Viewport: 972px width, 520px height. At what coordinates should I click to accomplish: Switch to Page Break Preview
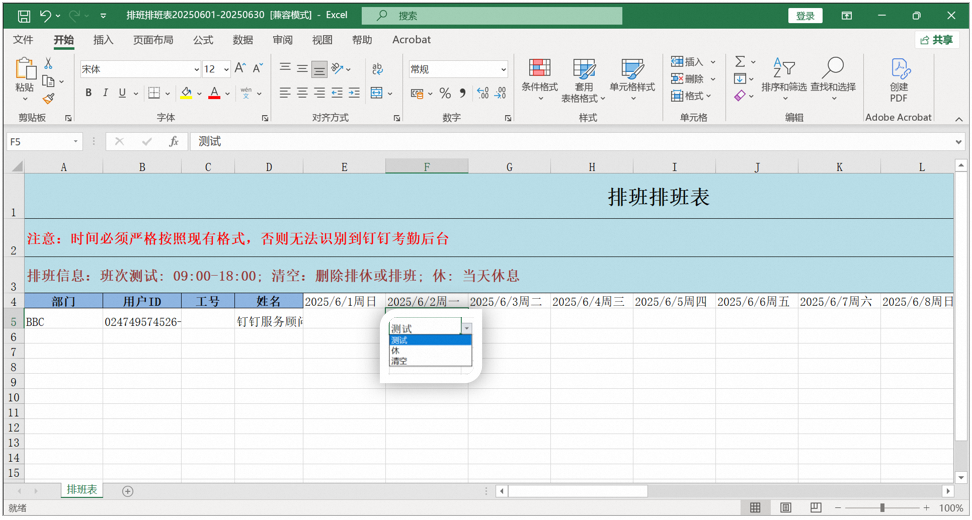click(816, 508)
